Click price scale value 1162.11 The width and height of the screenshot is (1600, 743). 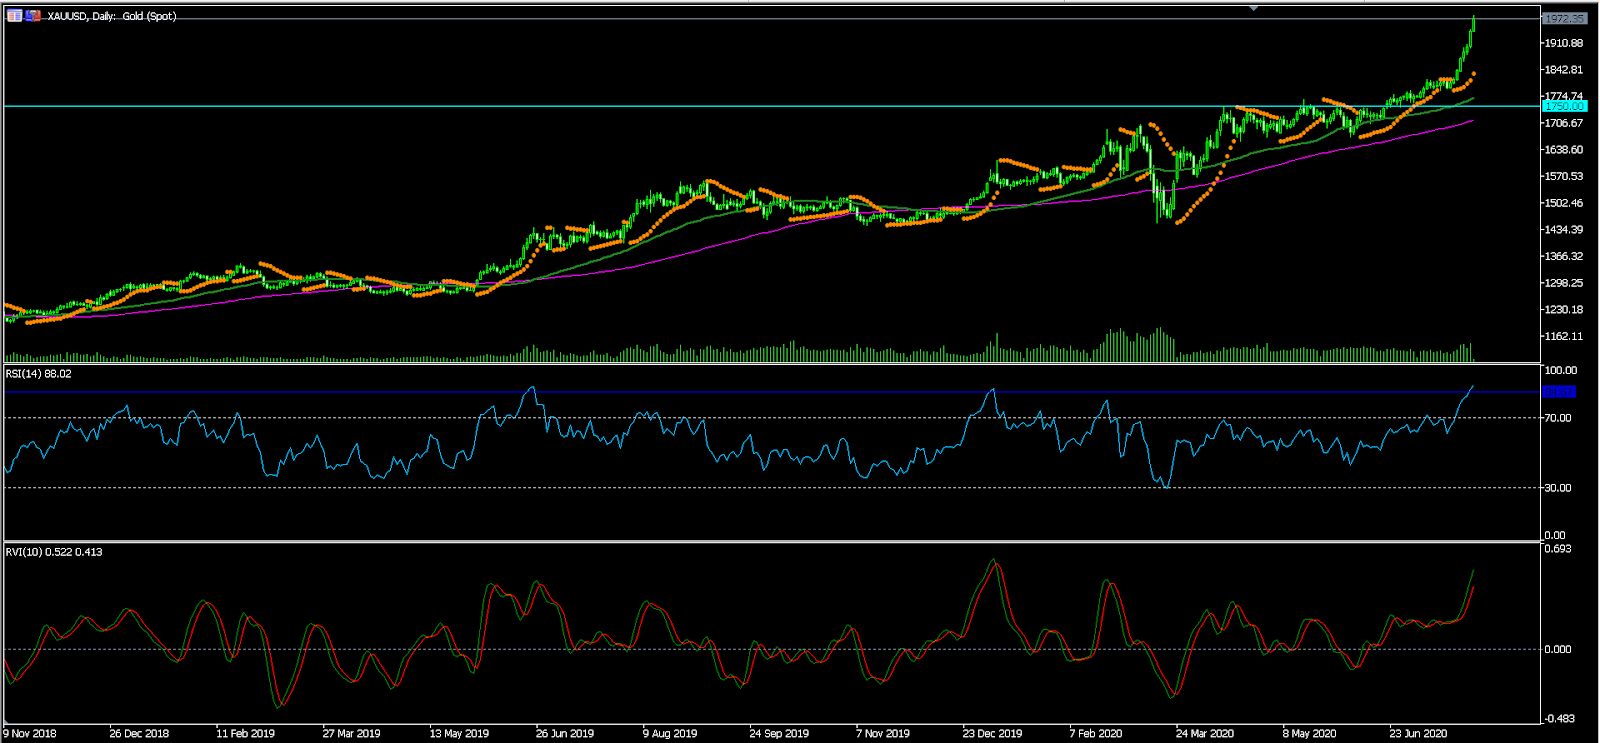coord(1564,337)
